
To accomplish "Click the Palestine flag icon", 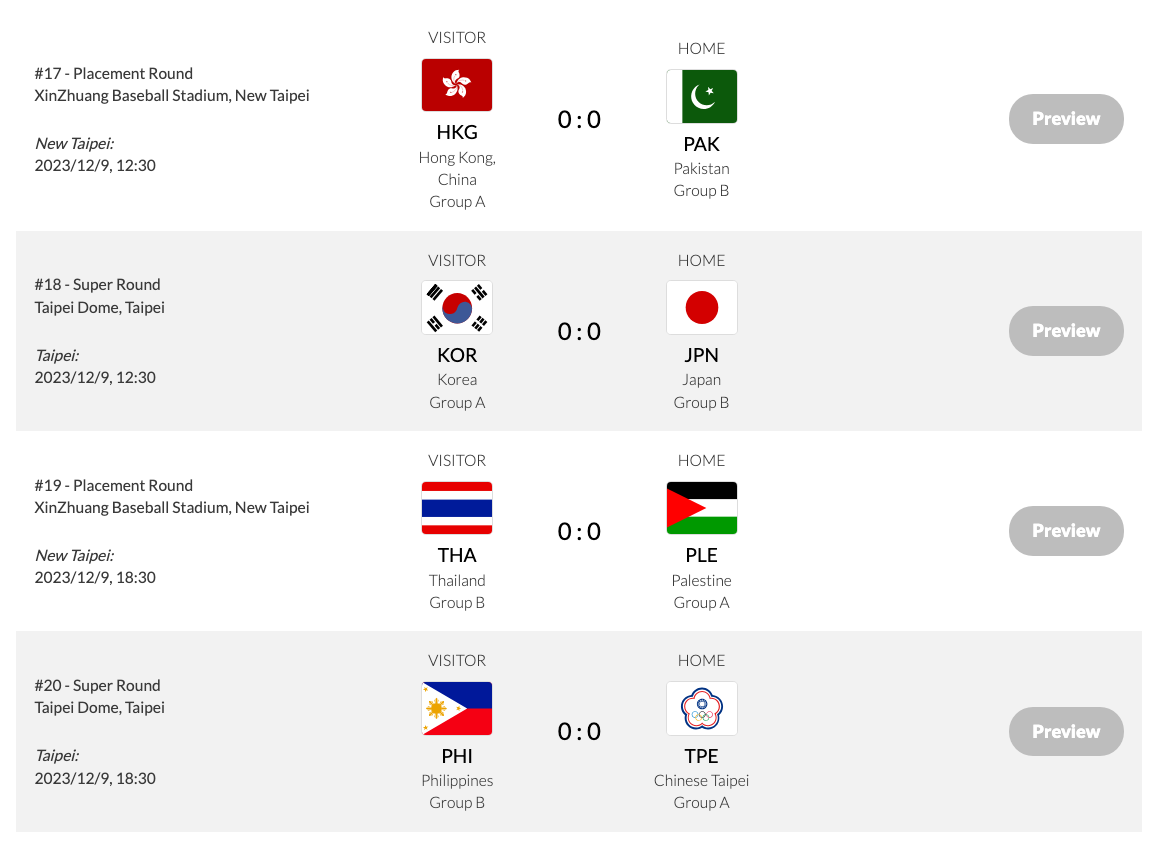I will (701, 508).
